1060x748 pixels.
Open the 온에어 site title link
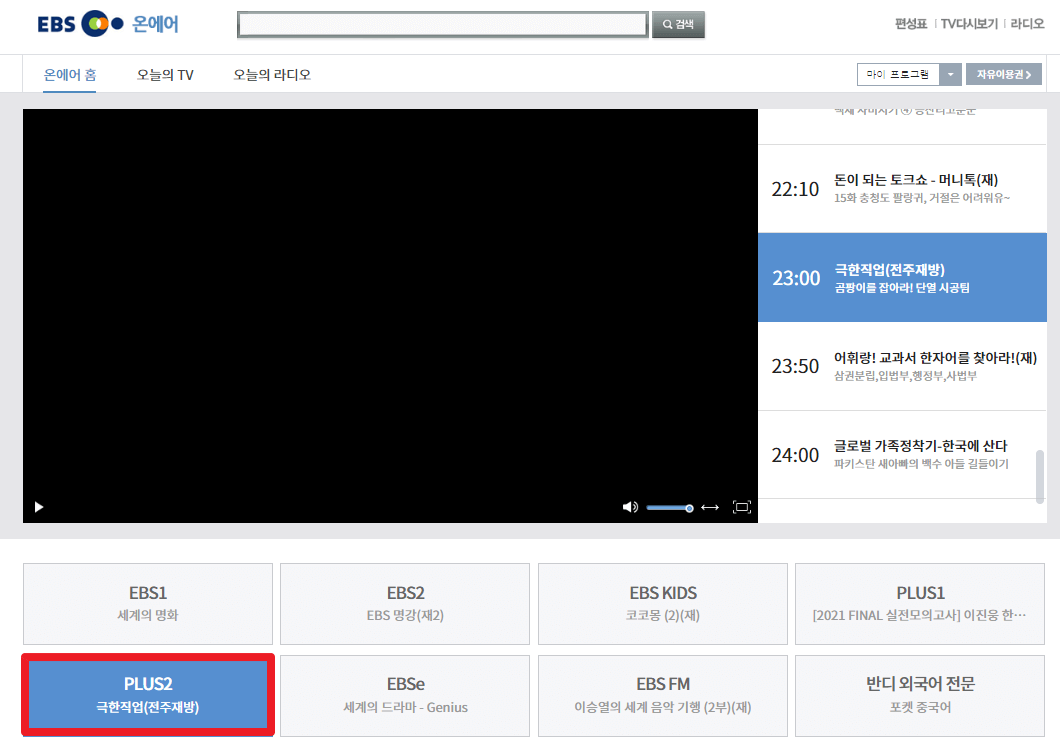point(155,24)
